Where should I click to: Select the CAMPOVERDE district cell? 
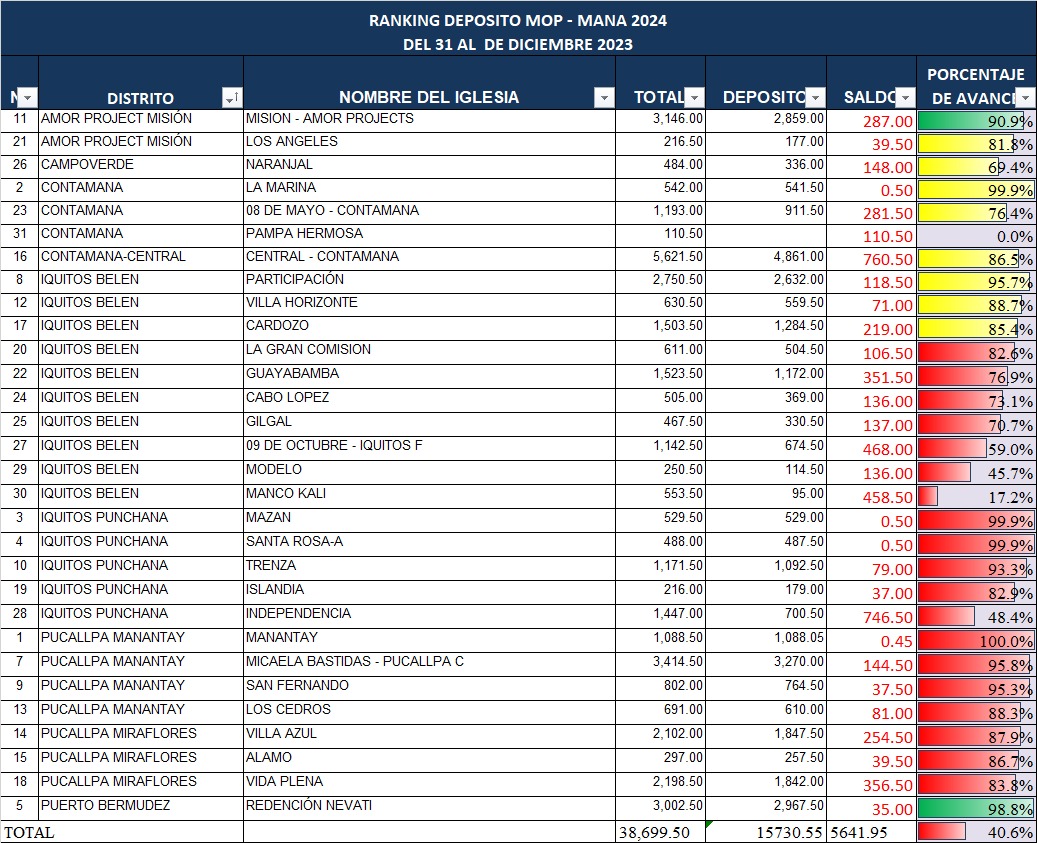pyautogui.click(x=140, y=164)
